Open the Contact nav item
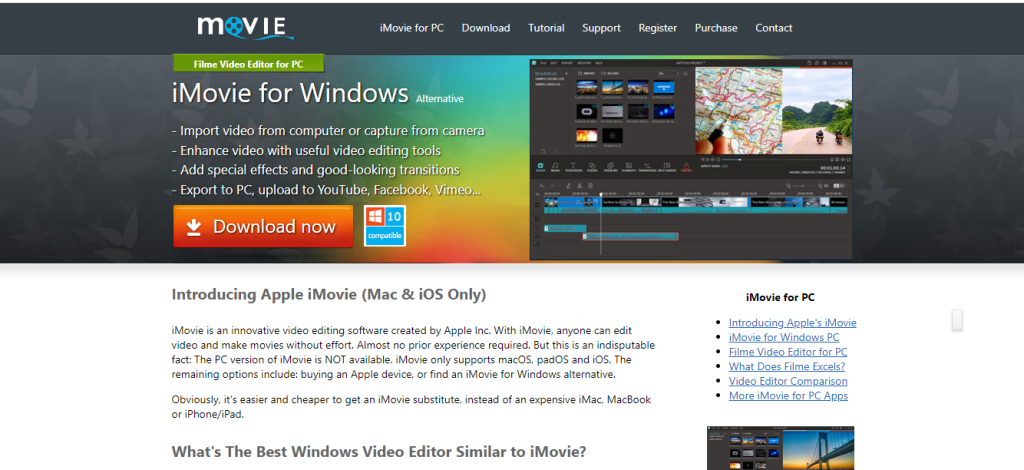This screenshot has height=470, width=1024. pos(774,28)
